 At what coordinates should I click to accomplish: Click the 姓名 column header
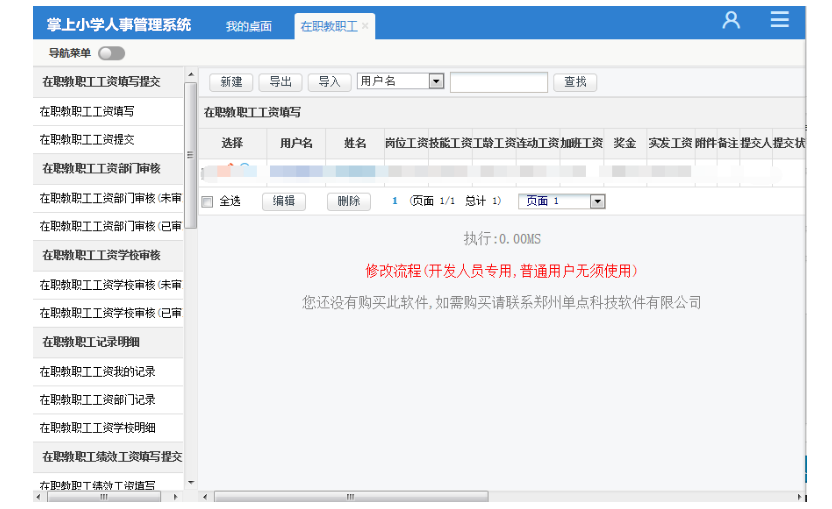[355, 143]
